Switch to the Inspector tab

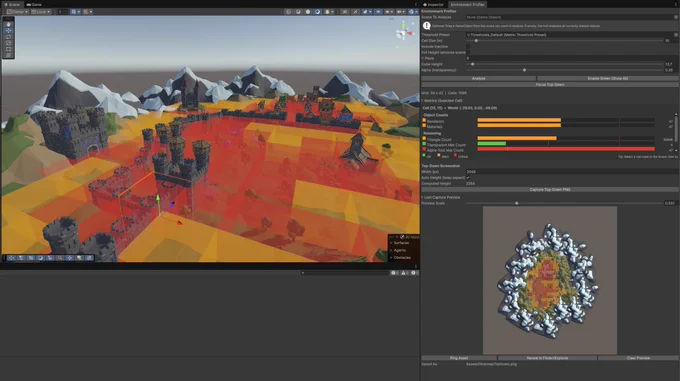pyautogui.click(x=434, y=4)
